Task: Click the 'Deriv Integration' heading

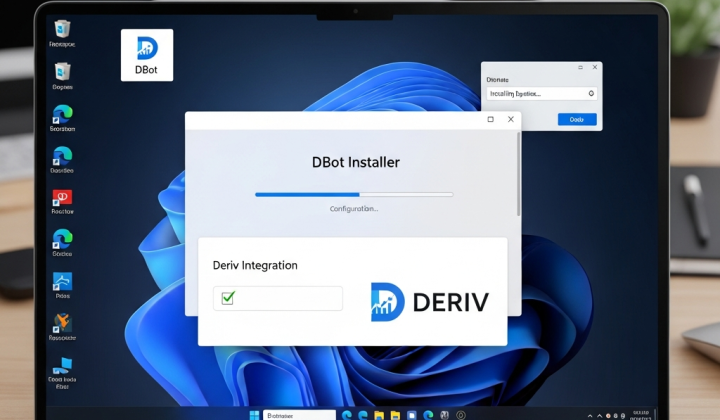Action: click(x=255, y=265)
